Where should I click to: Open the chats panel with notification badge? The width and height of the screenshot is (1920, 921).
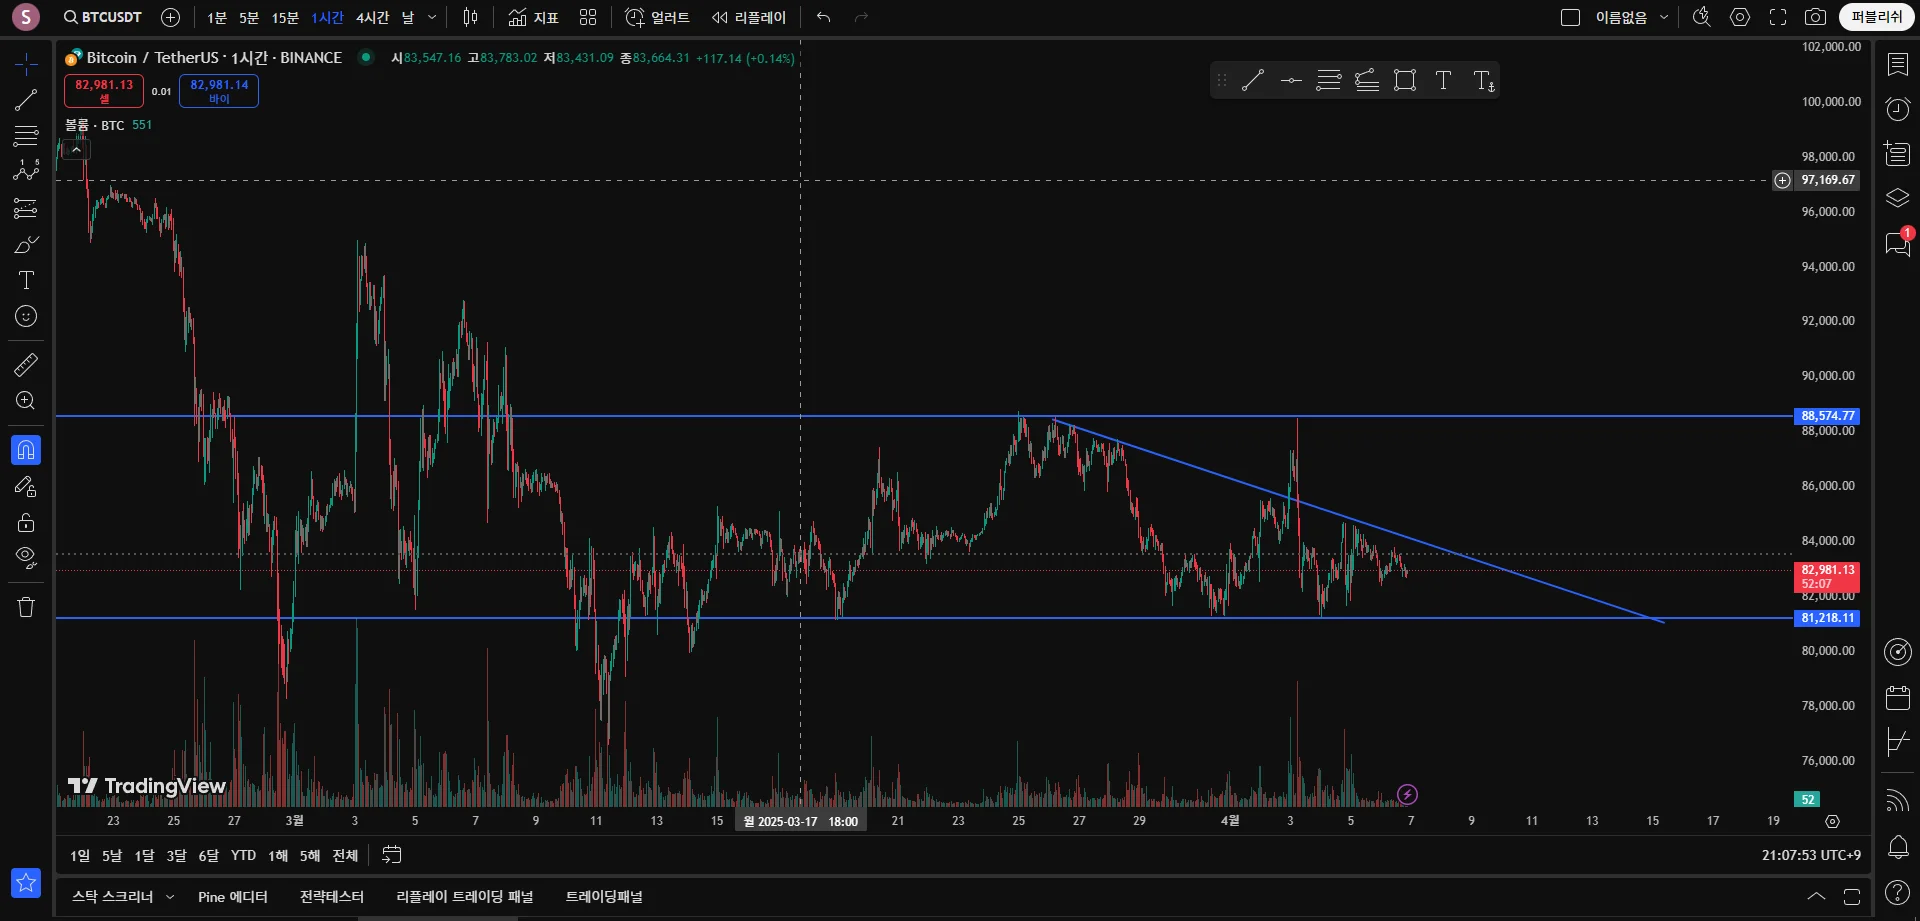click(x=1898, y=243)
